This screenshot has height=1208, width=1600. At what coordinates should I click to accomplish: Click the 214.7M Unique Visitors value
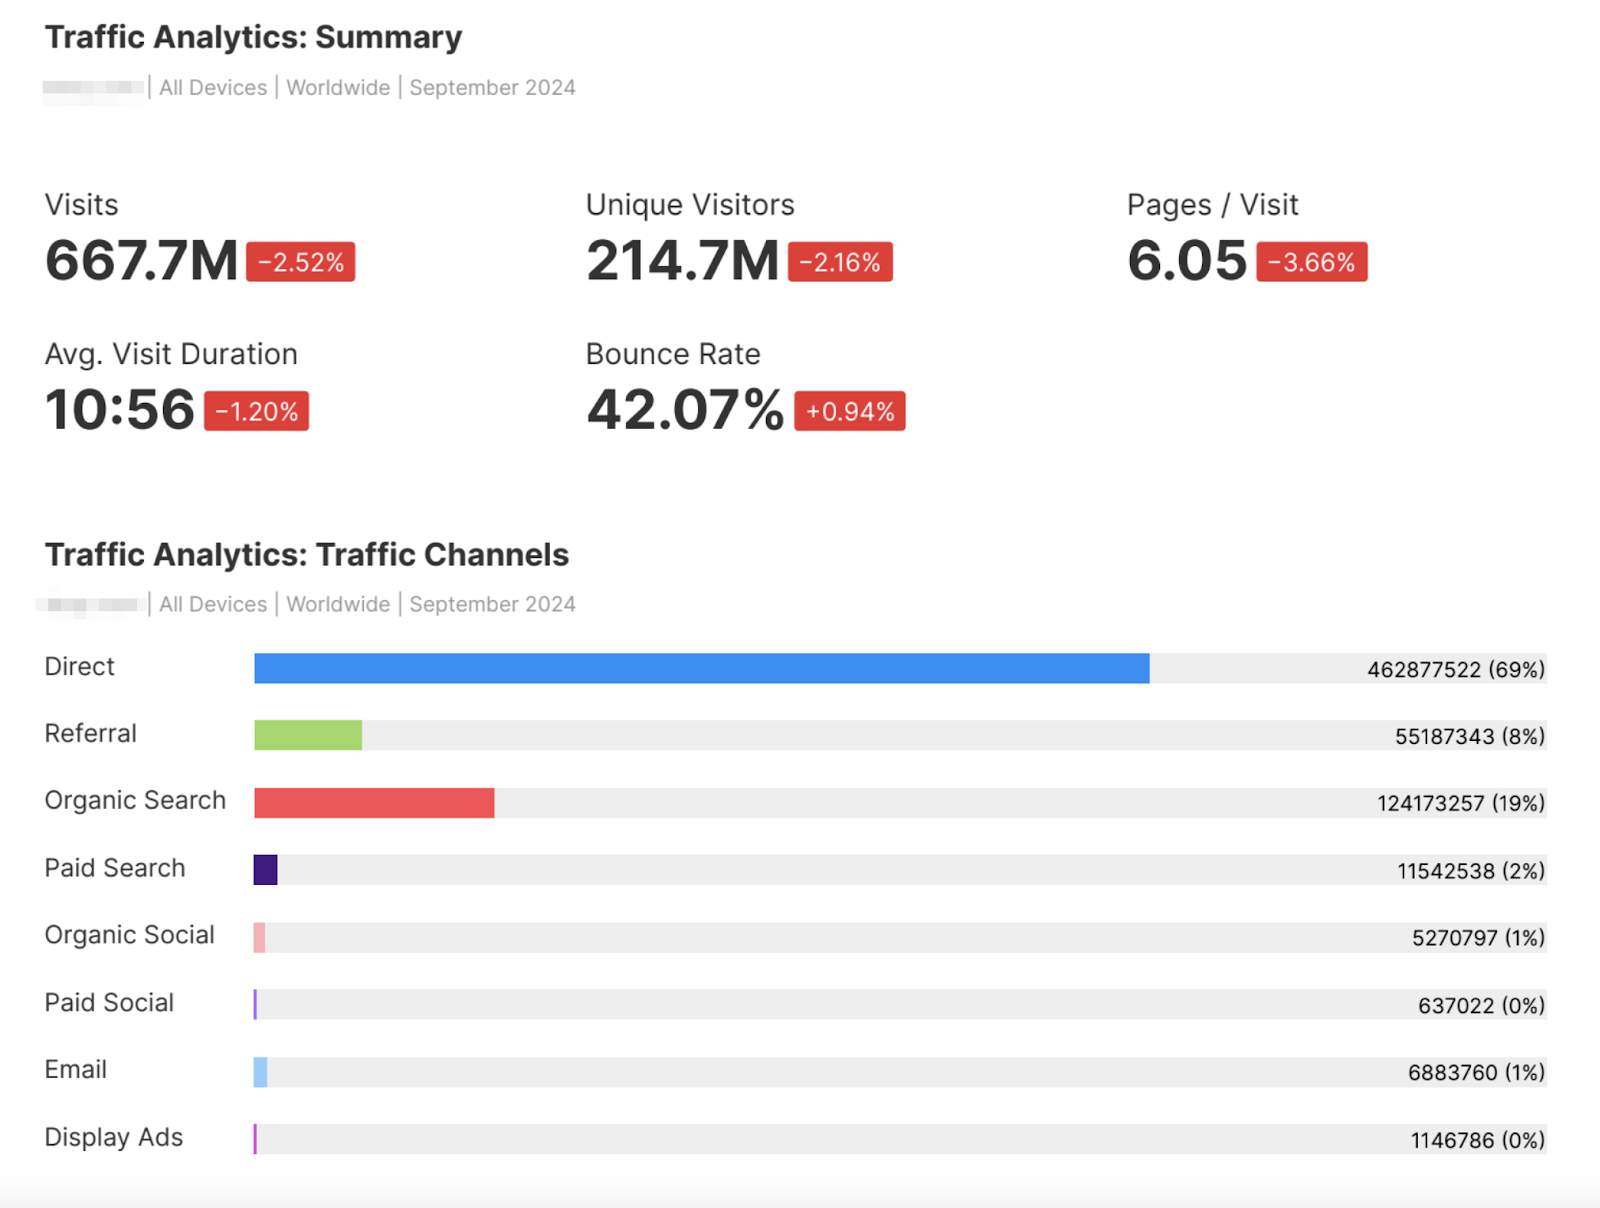pyautogui.click(x=681, y=258)
